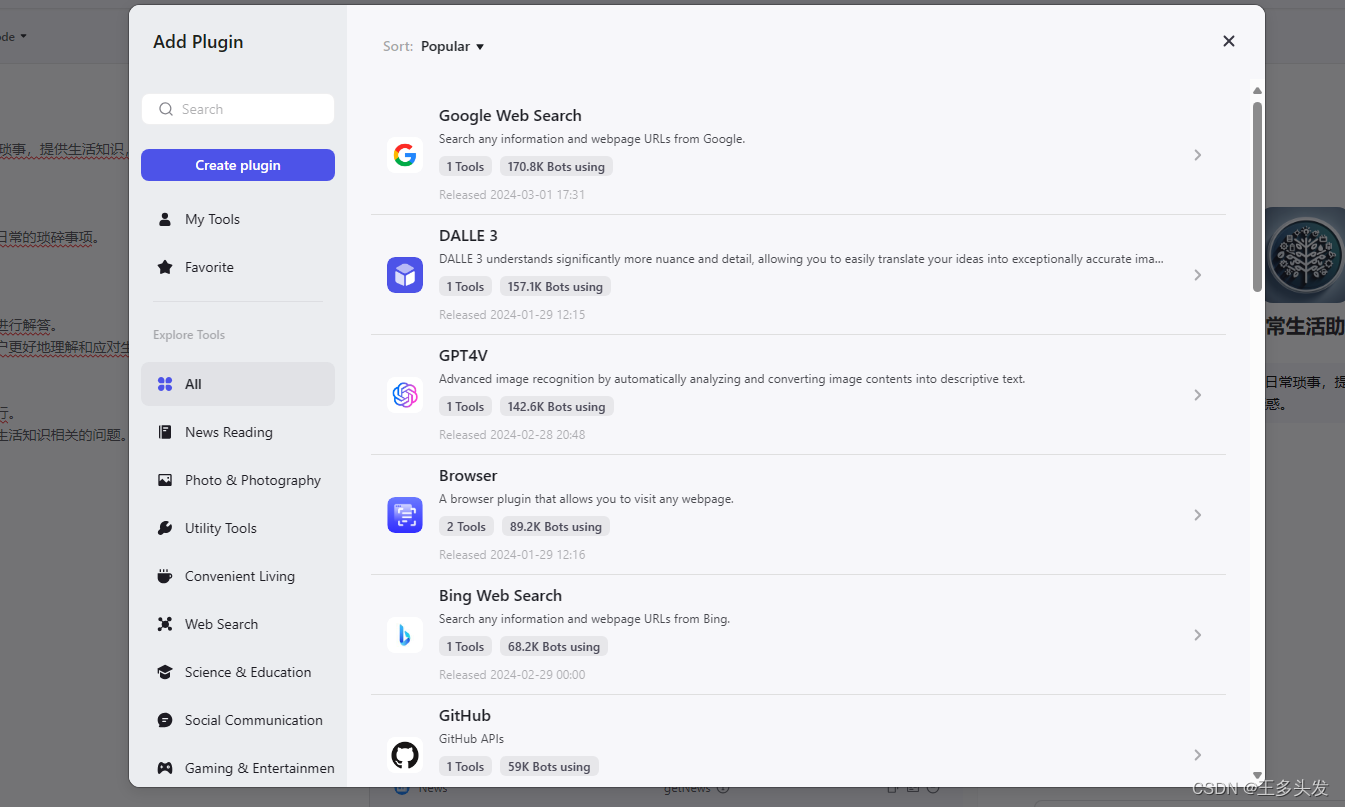Click the 2 Tools tag on Browser
This screenshot has width=1345, height=807.
point(466,527)
